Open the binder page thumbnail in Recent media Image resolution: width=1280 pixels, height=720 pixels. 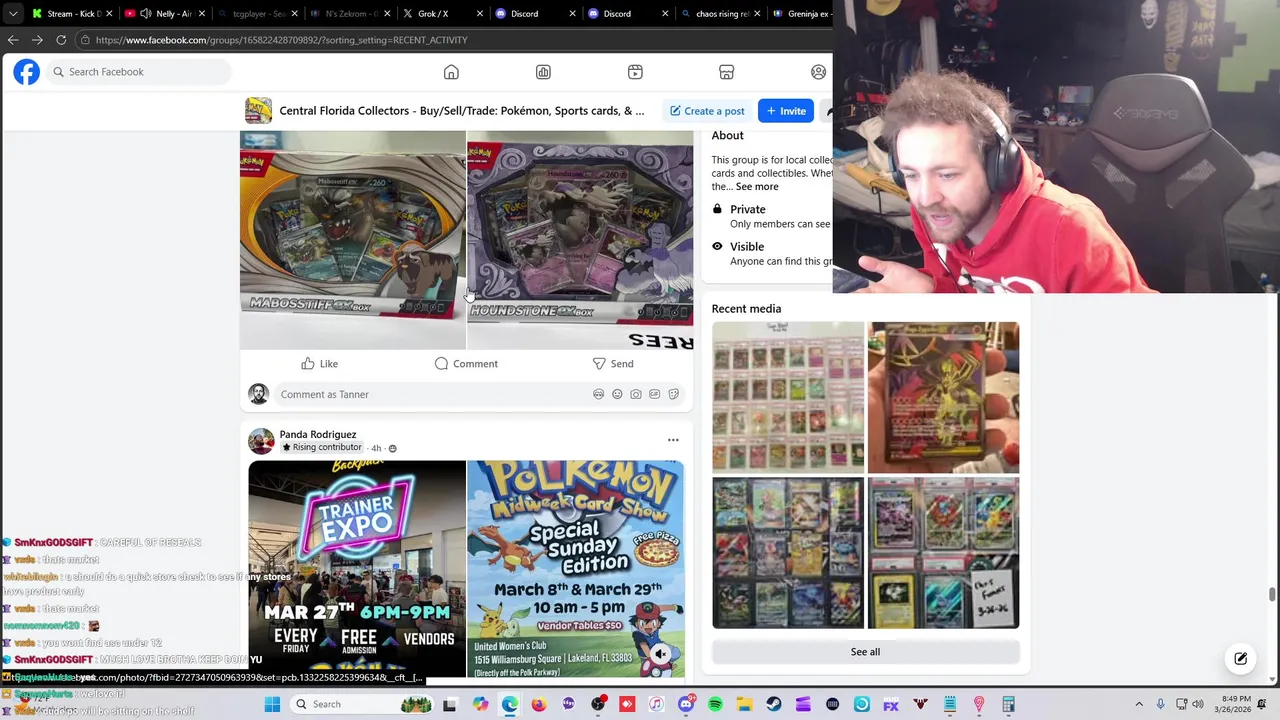(x=788, y=397)
